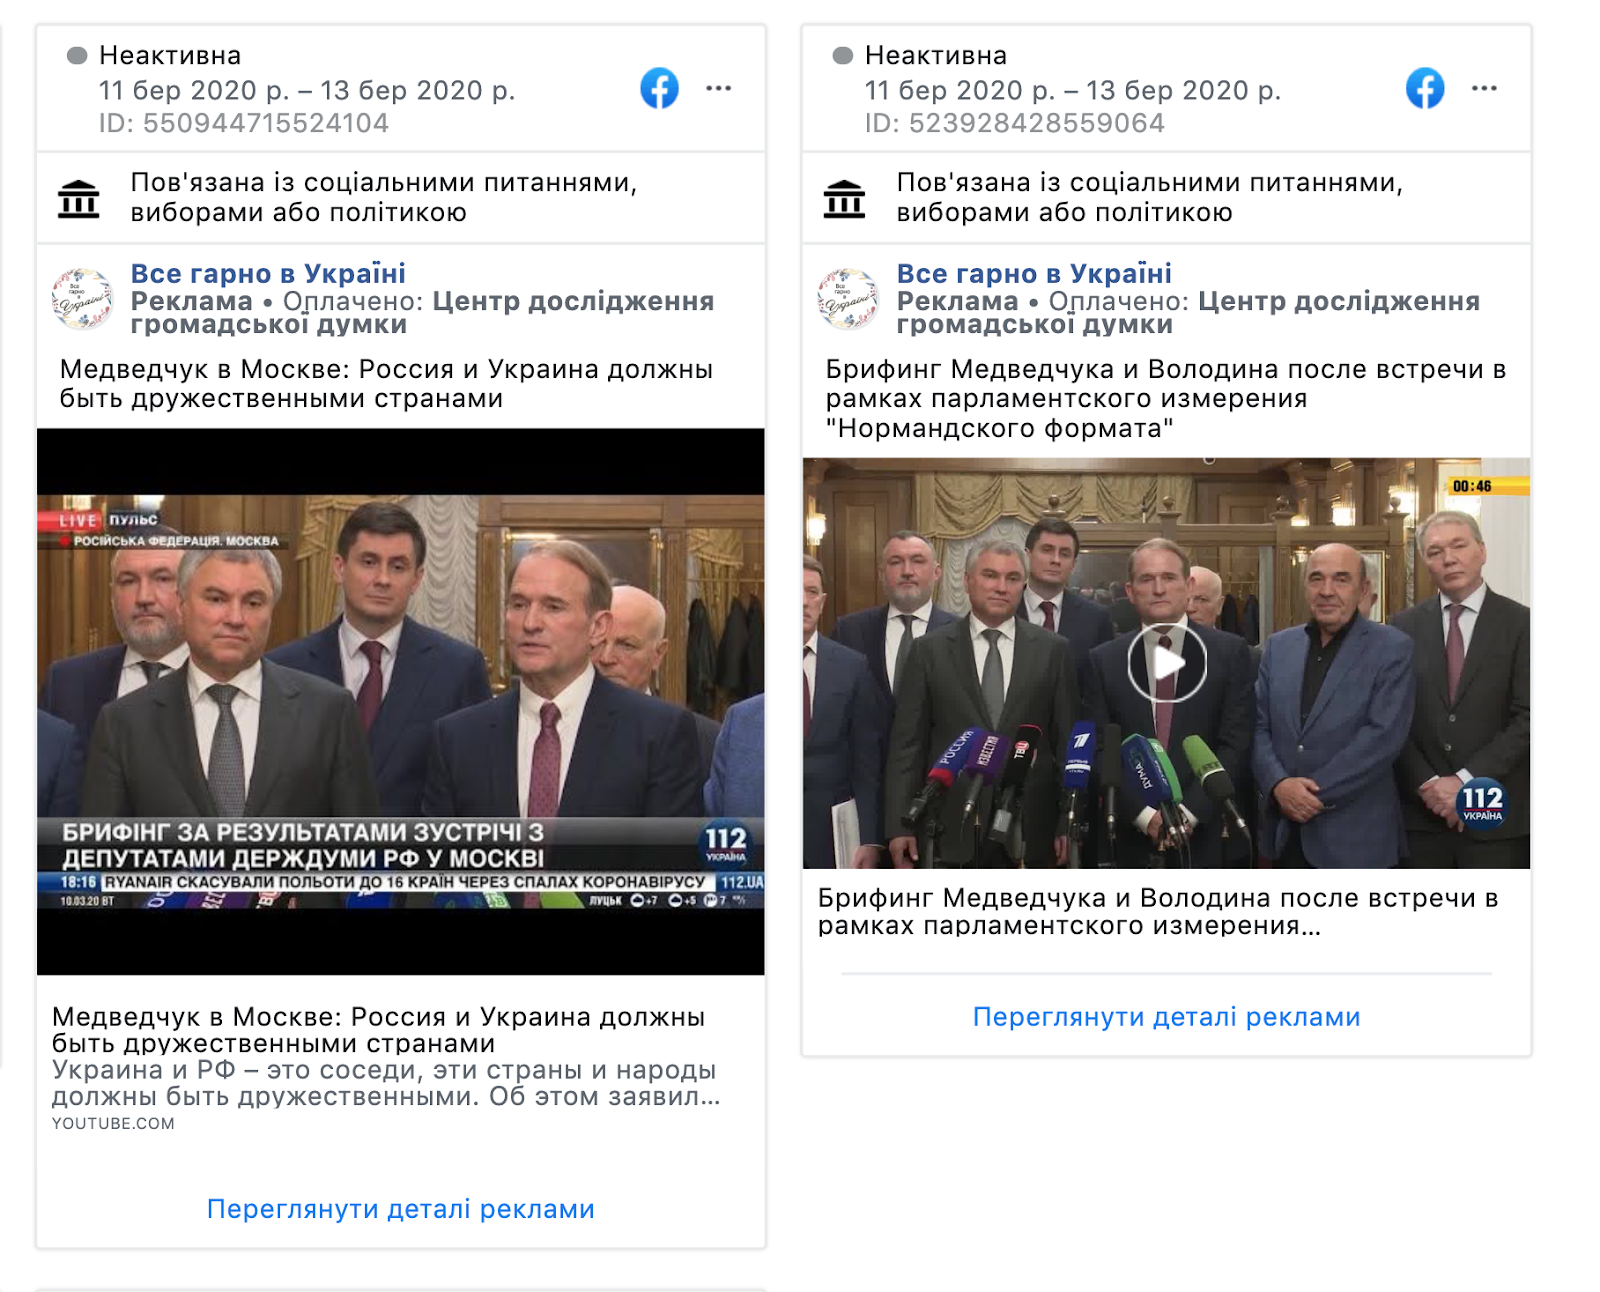Click 'Переглянути деталі реклами' on left ad
The width and height of the screenshot is (1600, 1292).
[x=400, y=1209]
